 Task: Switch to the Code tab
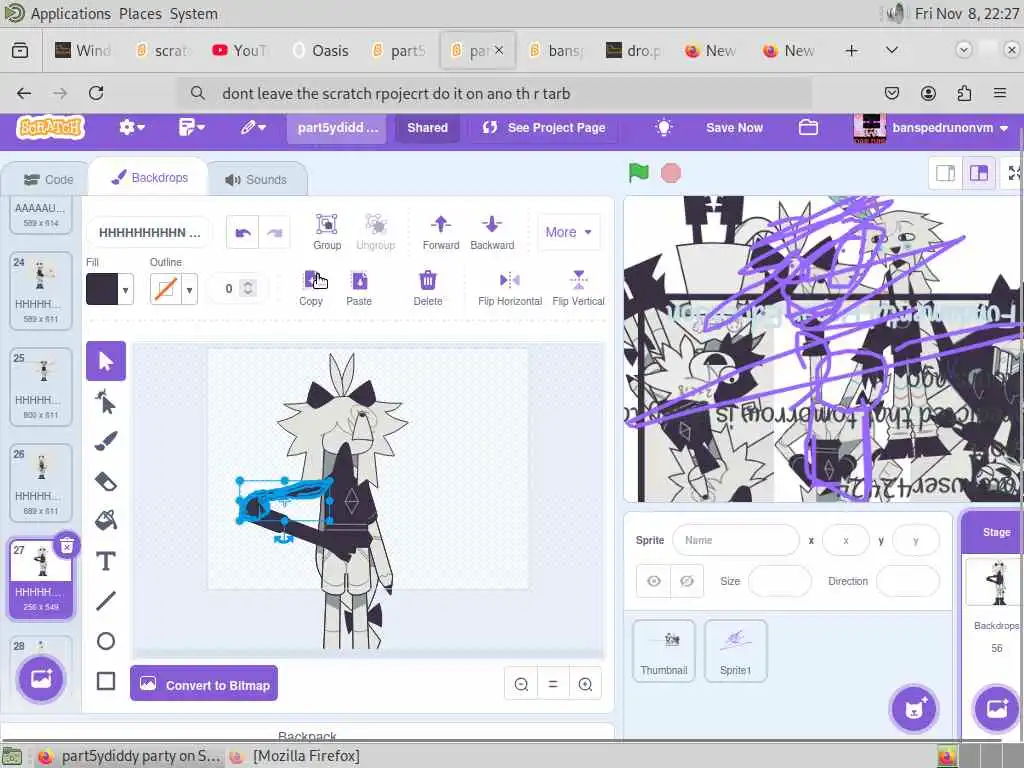point(48,180)
